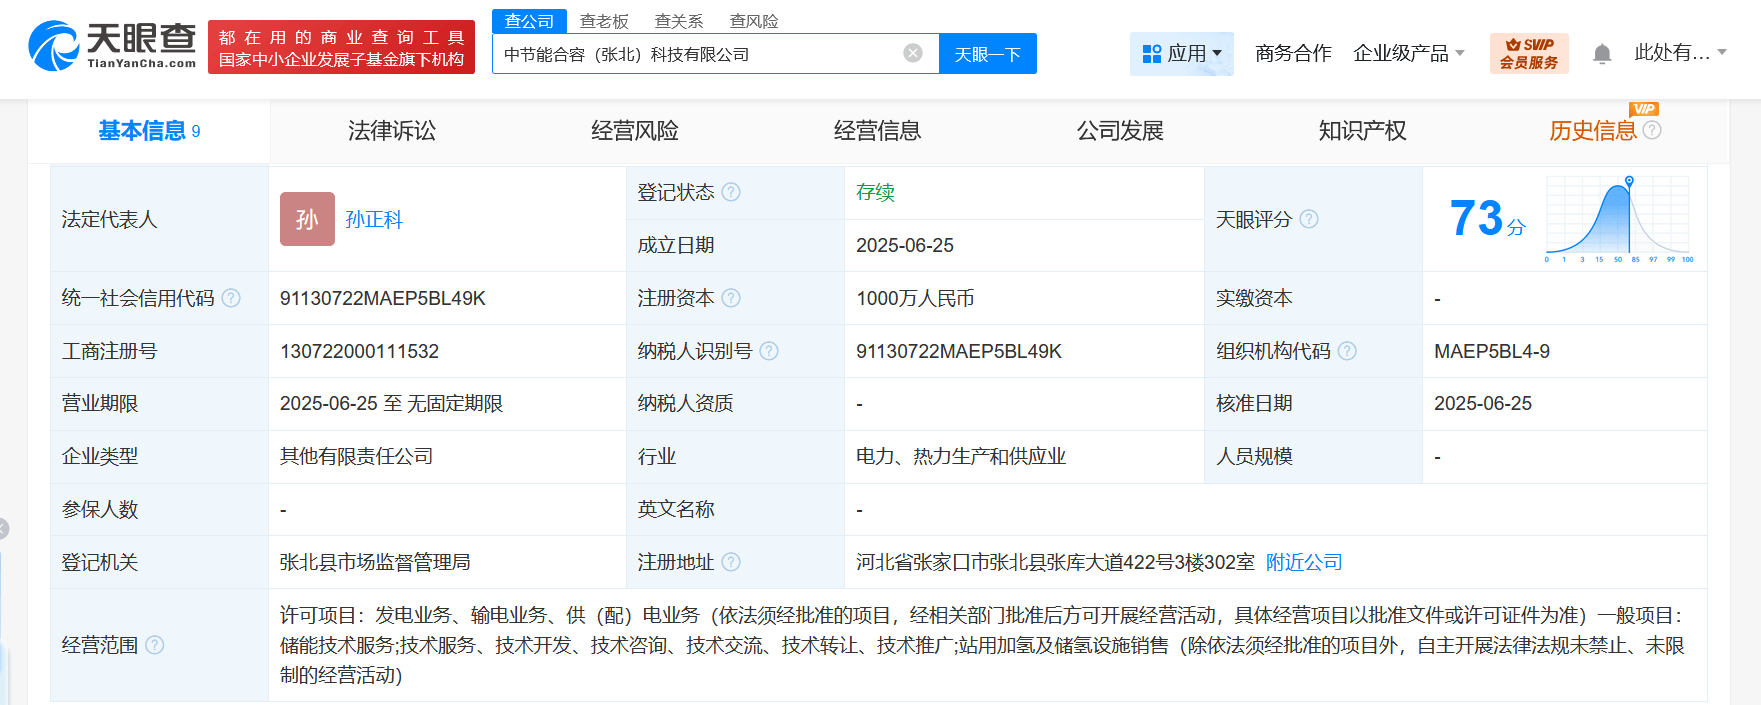Select the 查风险 search tab

(754, 21)
